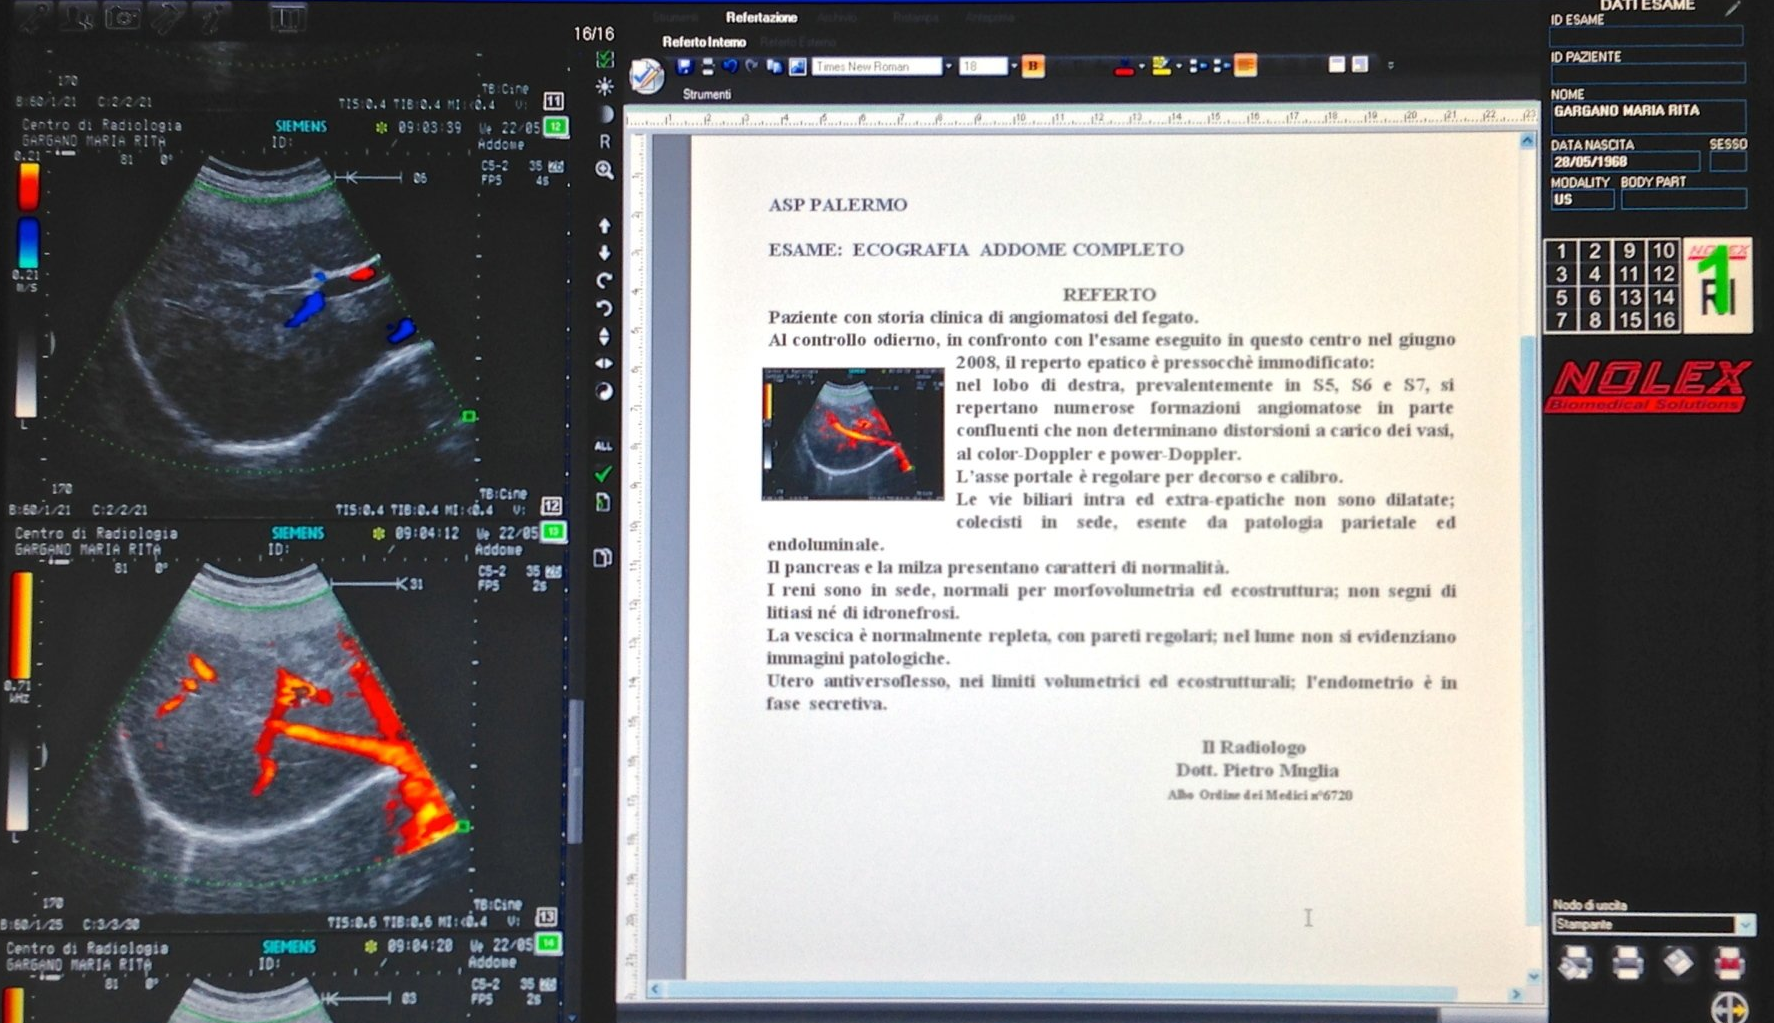Screen dimensions: 1774x1023
Task: Click the Doppler thumbnail embedded in the report
Action: coord(852,433)
